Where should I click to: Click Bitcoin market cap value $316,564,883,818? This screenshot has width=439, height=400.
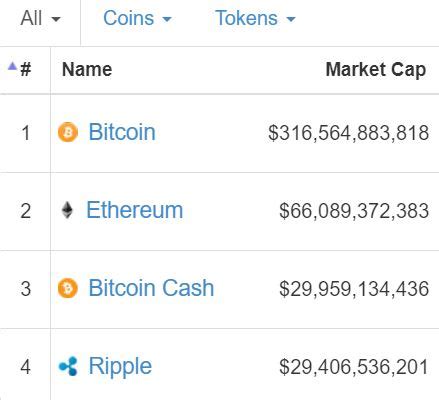[348, 133]
